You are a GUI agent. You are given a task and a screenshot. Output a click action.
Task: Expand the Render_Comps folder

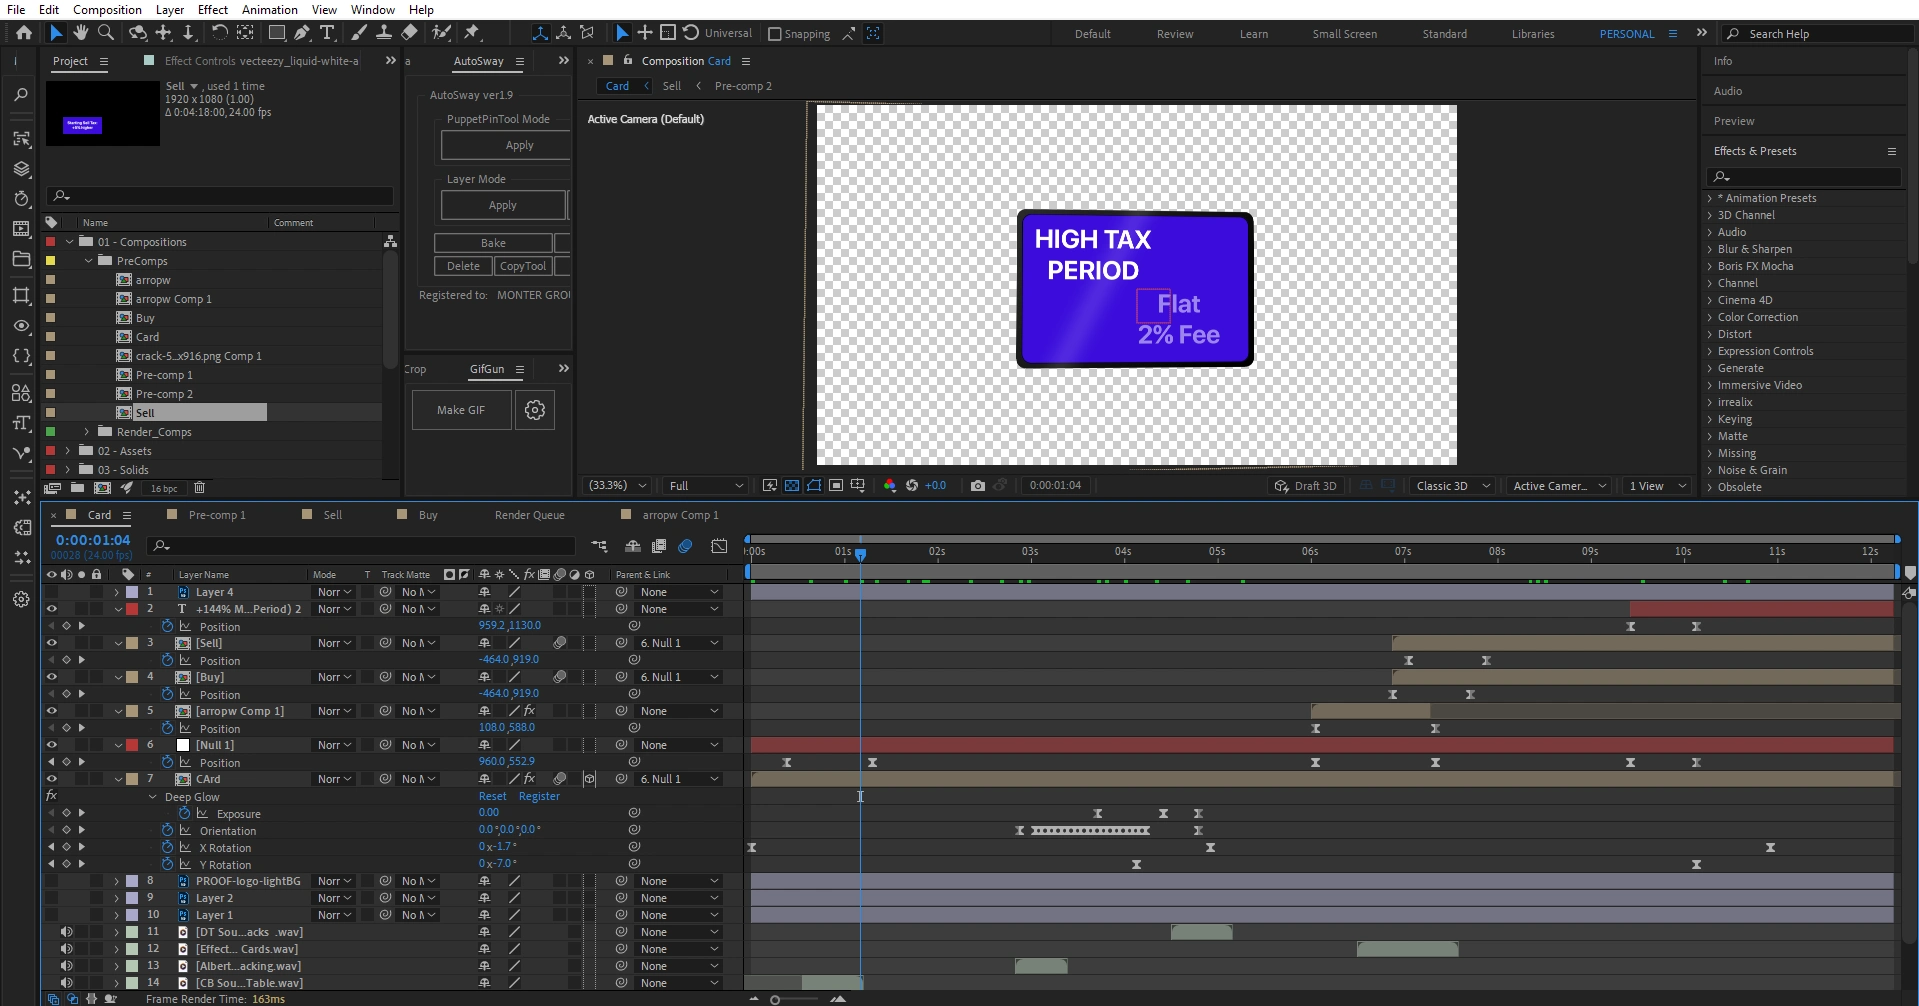click(87, 432)
